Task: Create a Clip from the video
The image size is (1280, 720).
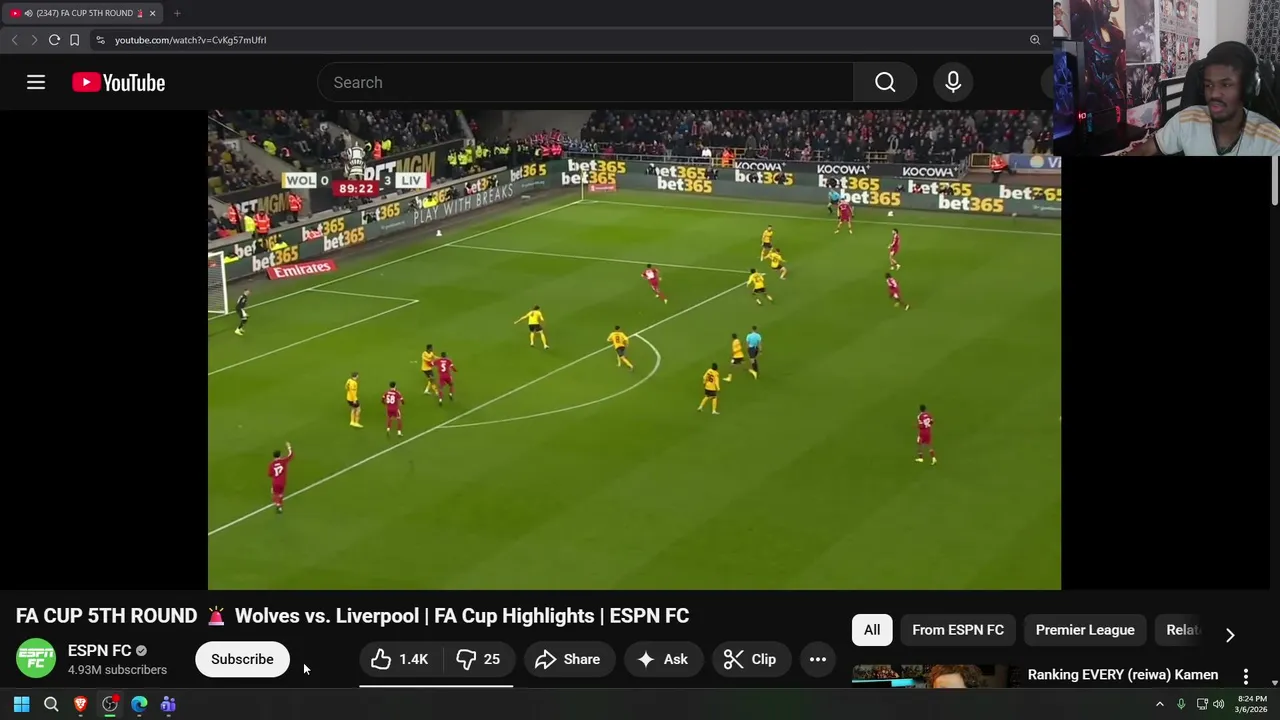Action: click(x=750, y=659)
